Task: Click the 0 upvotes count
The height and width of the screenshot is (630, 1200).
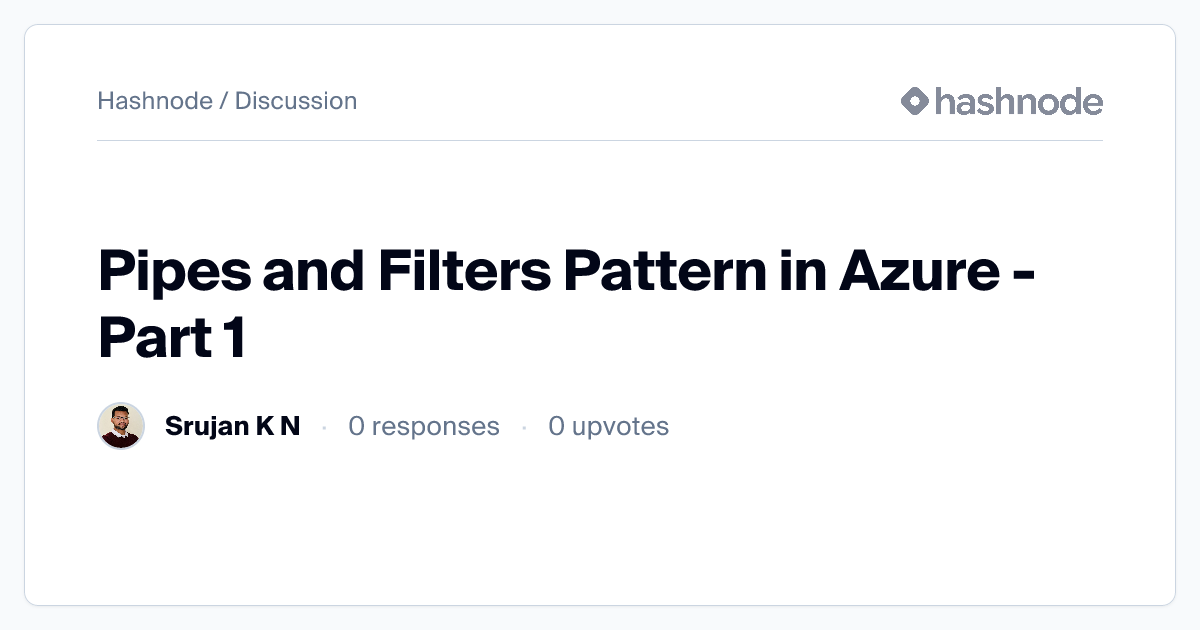Action: point(608,426)
